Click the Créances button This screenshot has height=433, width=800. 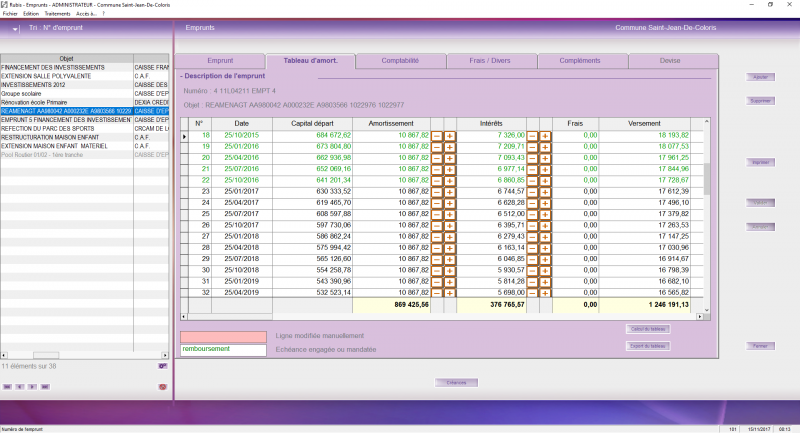coord(456,383)
